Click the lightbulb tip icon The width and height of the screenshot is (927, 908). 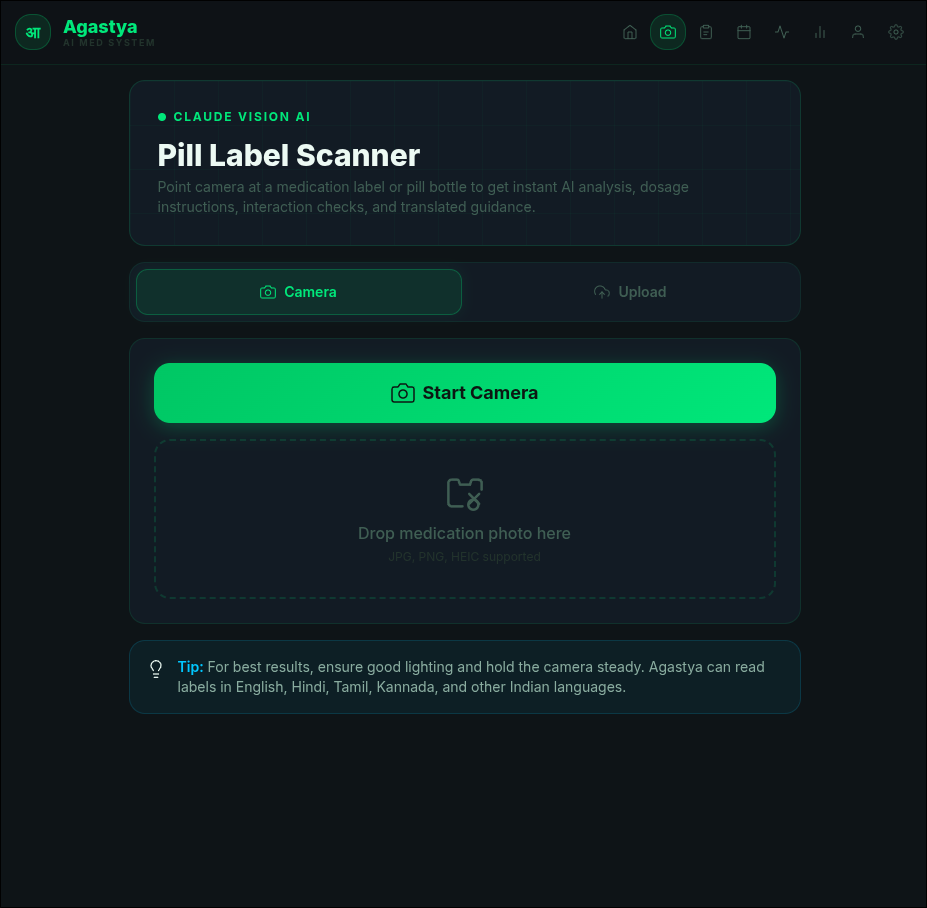point(156,669)
